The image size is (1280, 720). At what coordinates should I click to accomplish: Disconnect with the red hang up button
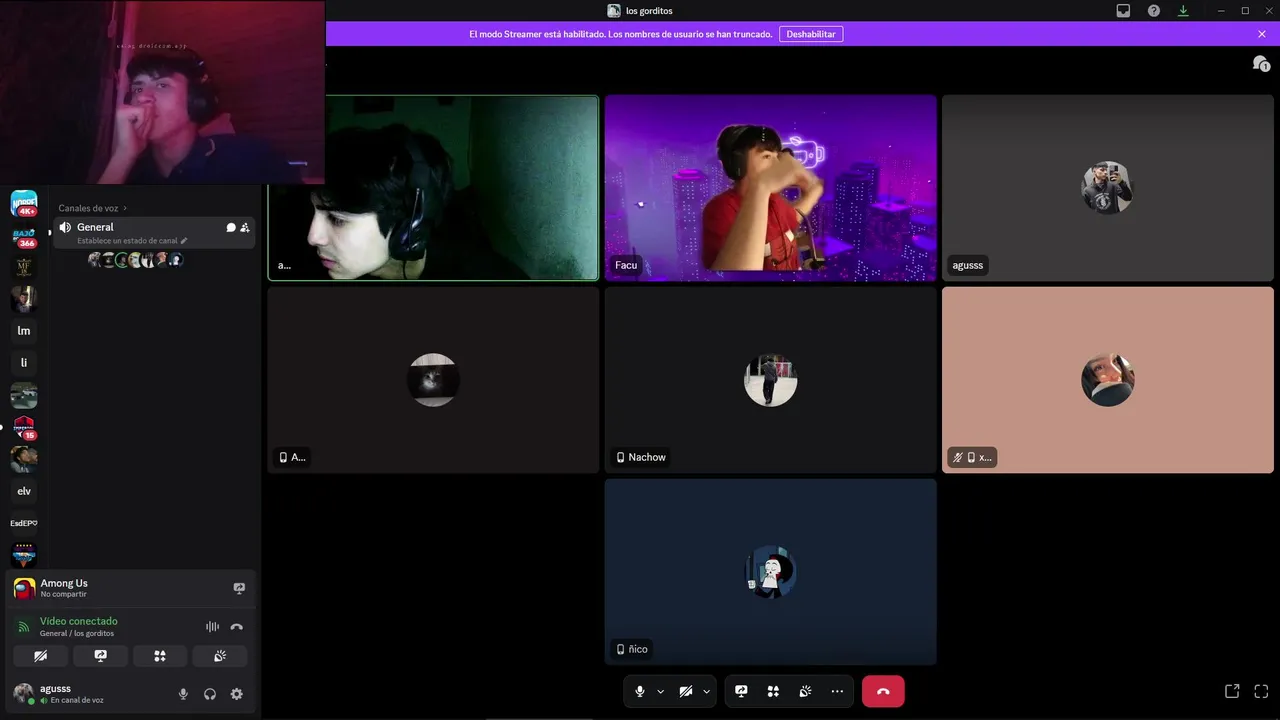pyautogui.click(x=883, y=691)
